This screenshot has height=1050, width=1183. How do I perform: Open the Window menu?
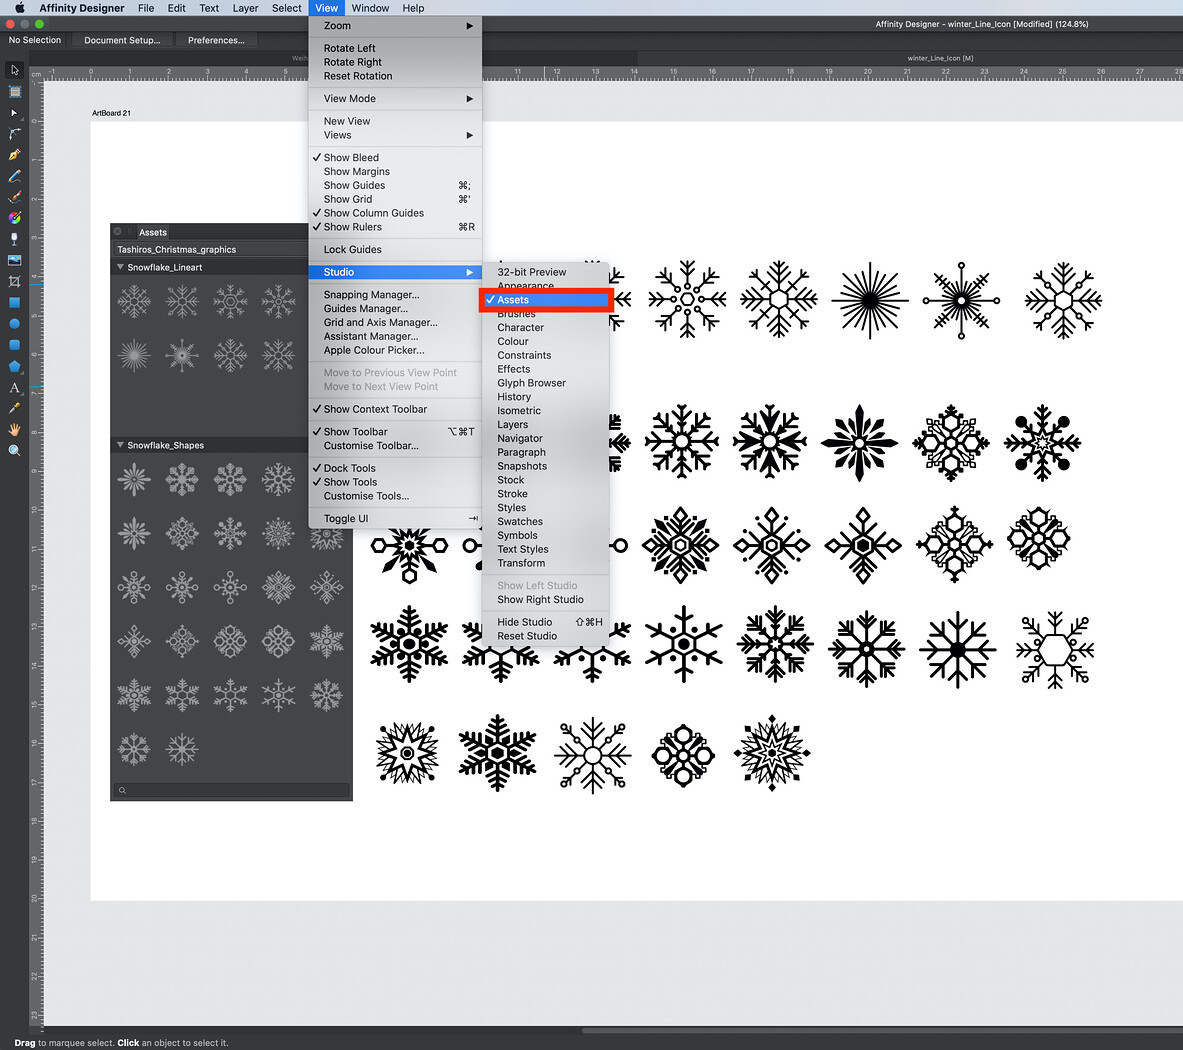(370, 8)
